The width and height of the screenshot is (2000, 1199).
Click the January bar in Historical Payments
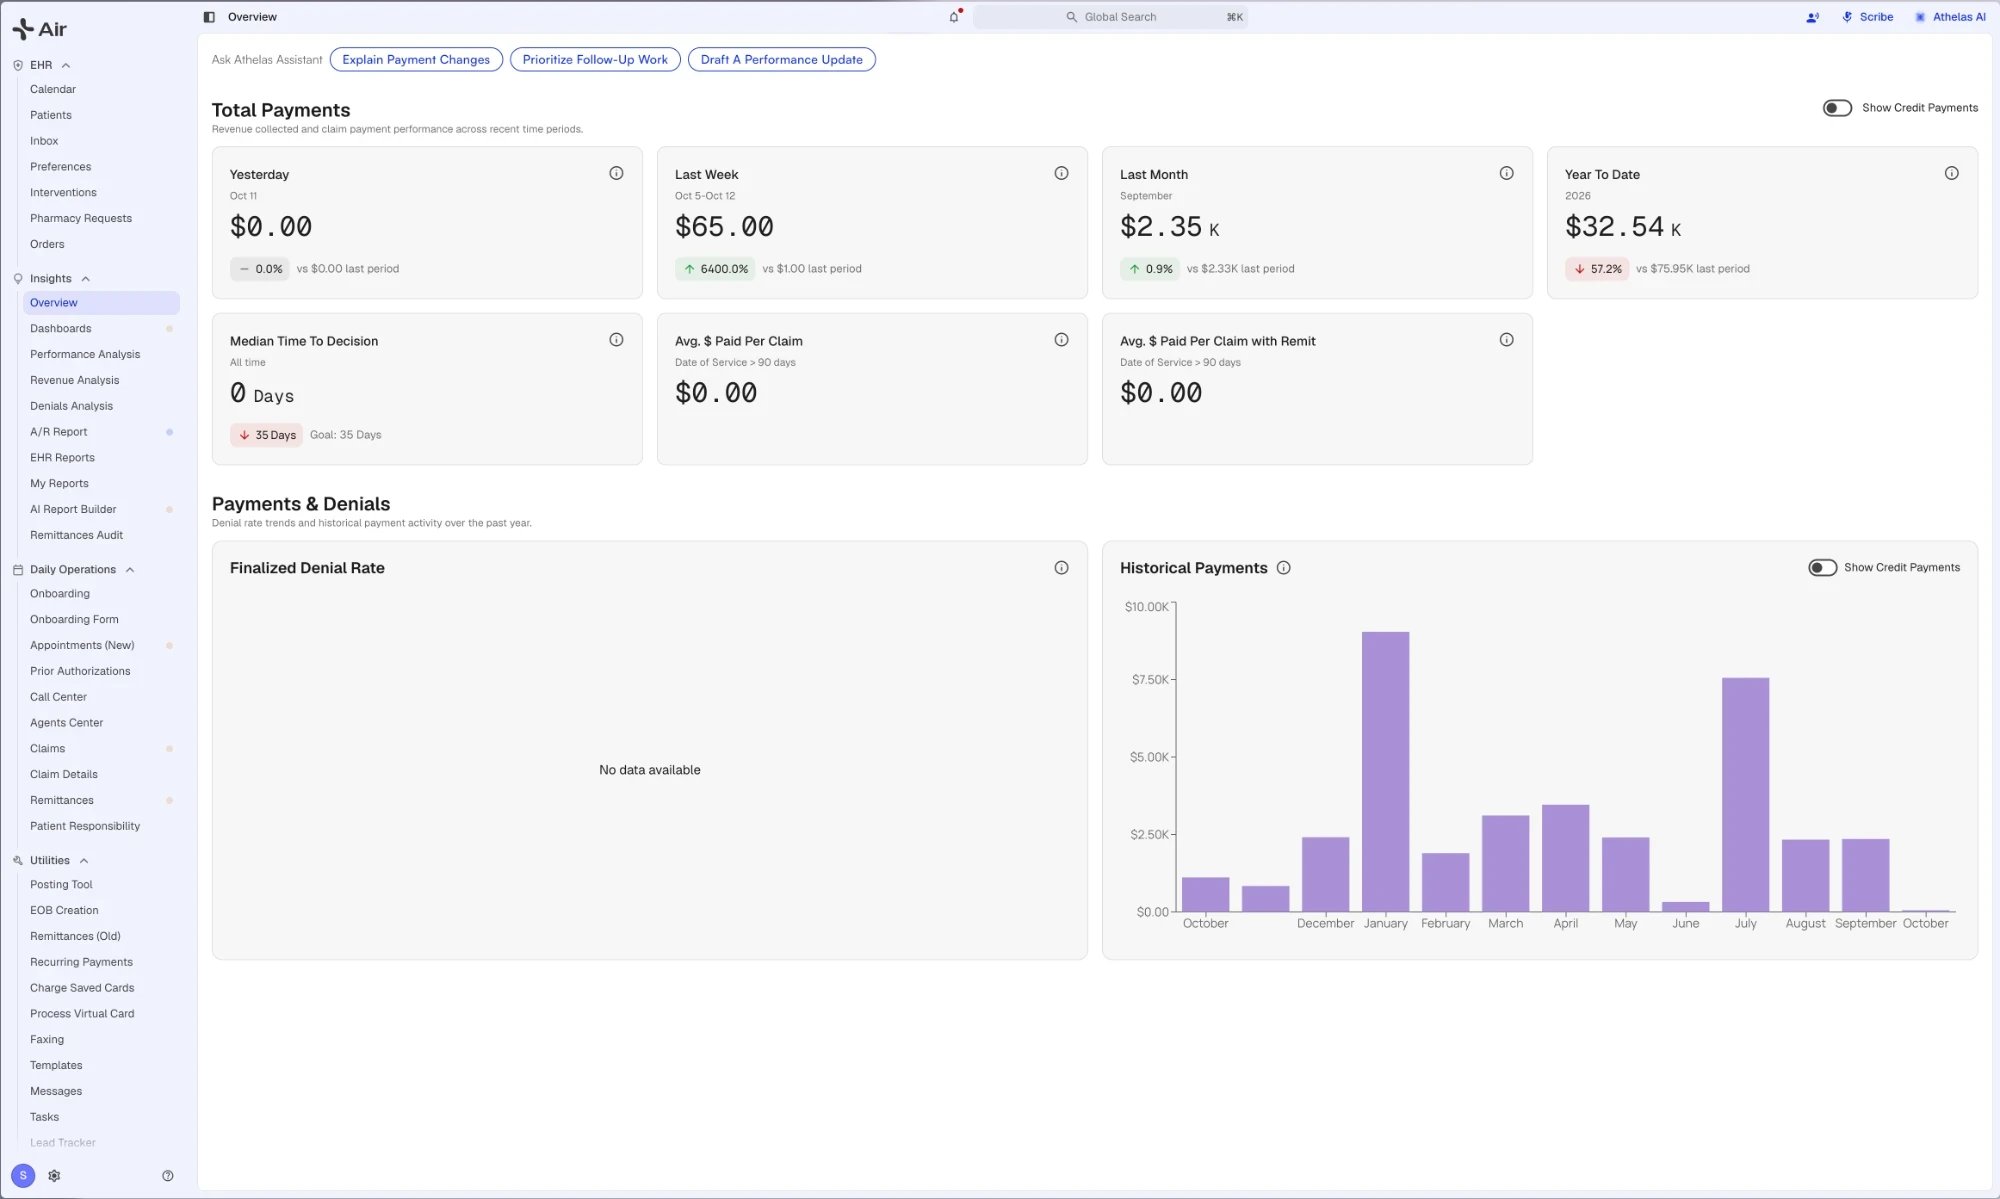pyautogui.click(x=1385, y=771)
